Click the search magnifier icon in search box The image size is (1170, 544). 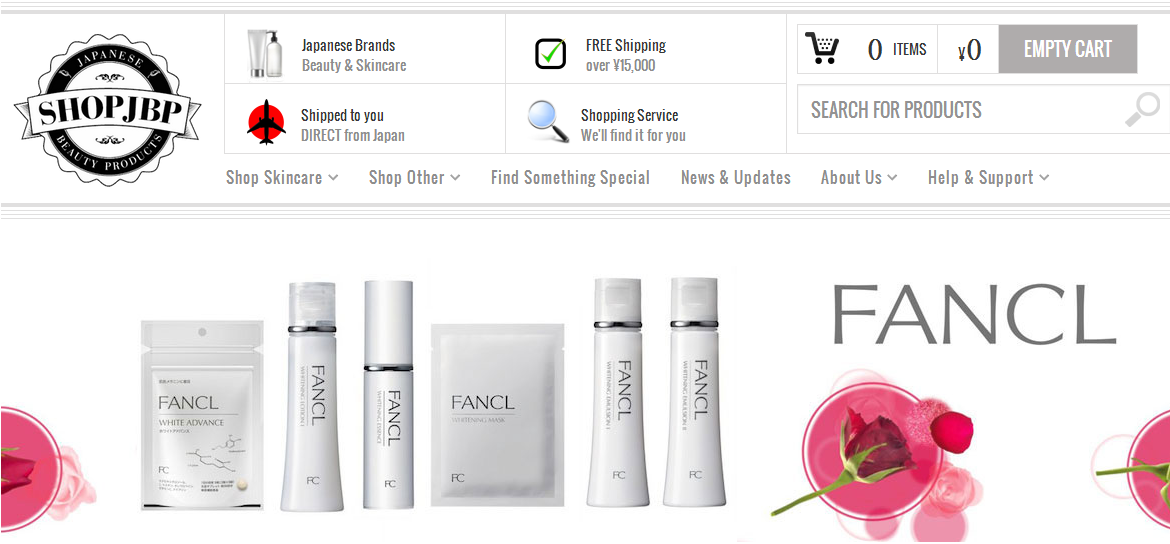pos(1142,110)
